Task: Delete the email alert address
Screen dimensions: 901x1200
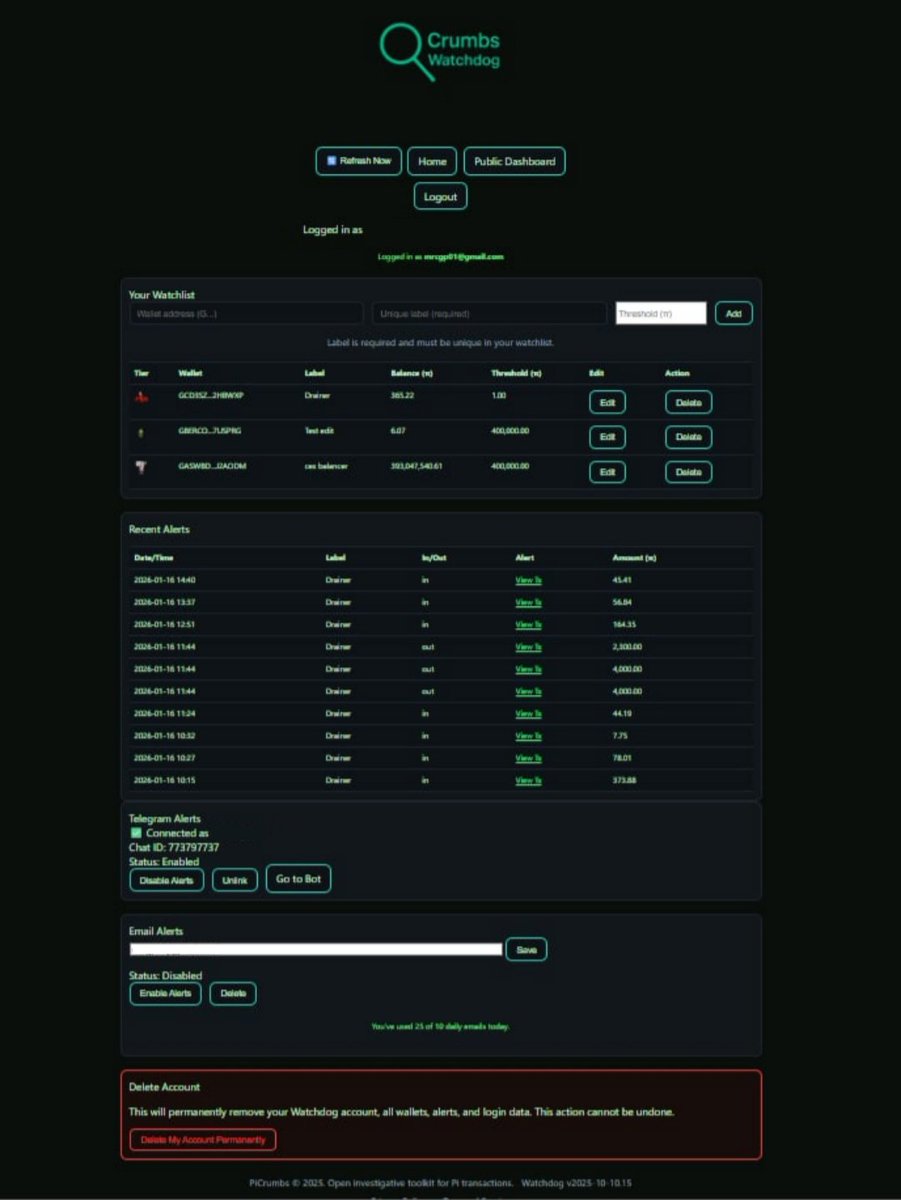Action: [233, 994]
